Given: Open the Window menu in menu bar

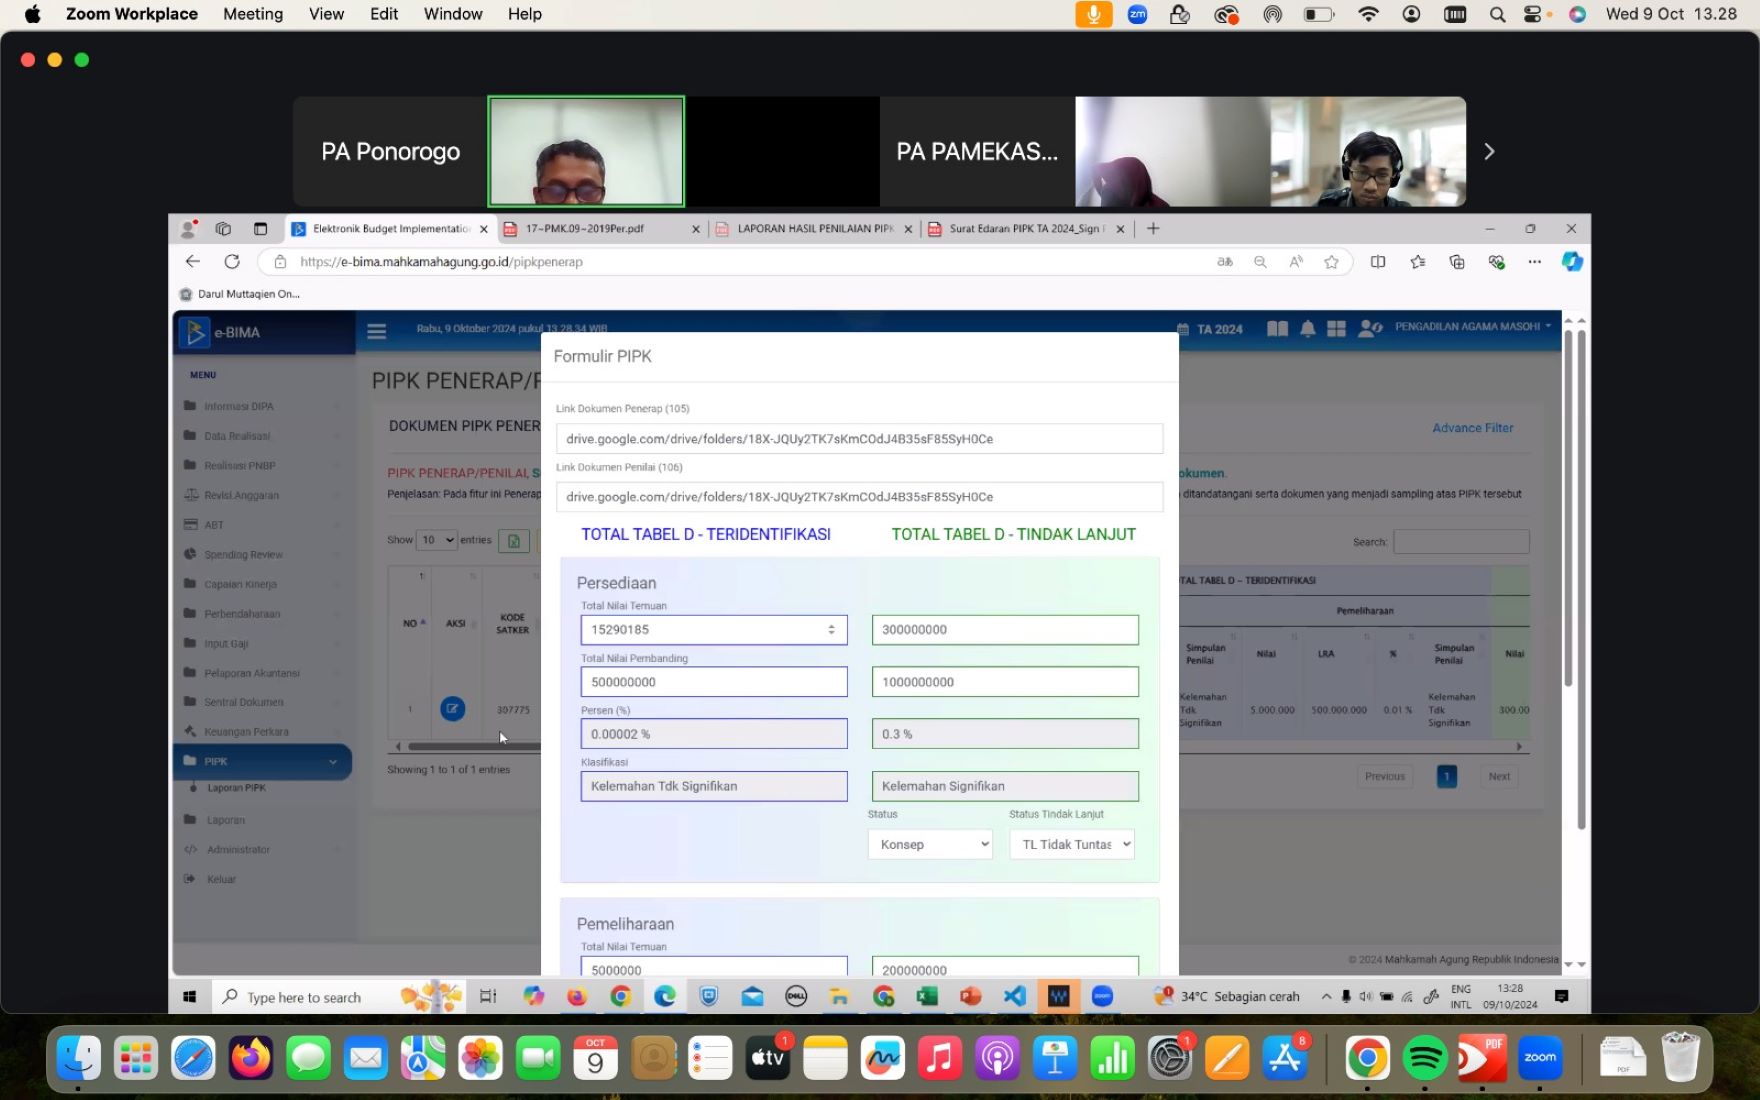Looking at the screenshot, I should tap(453, 14).
